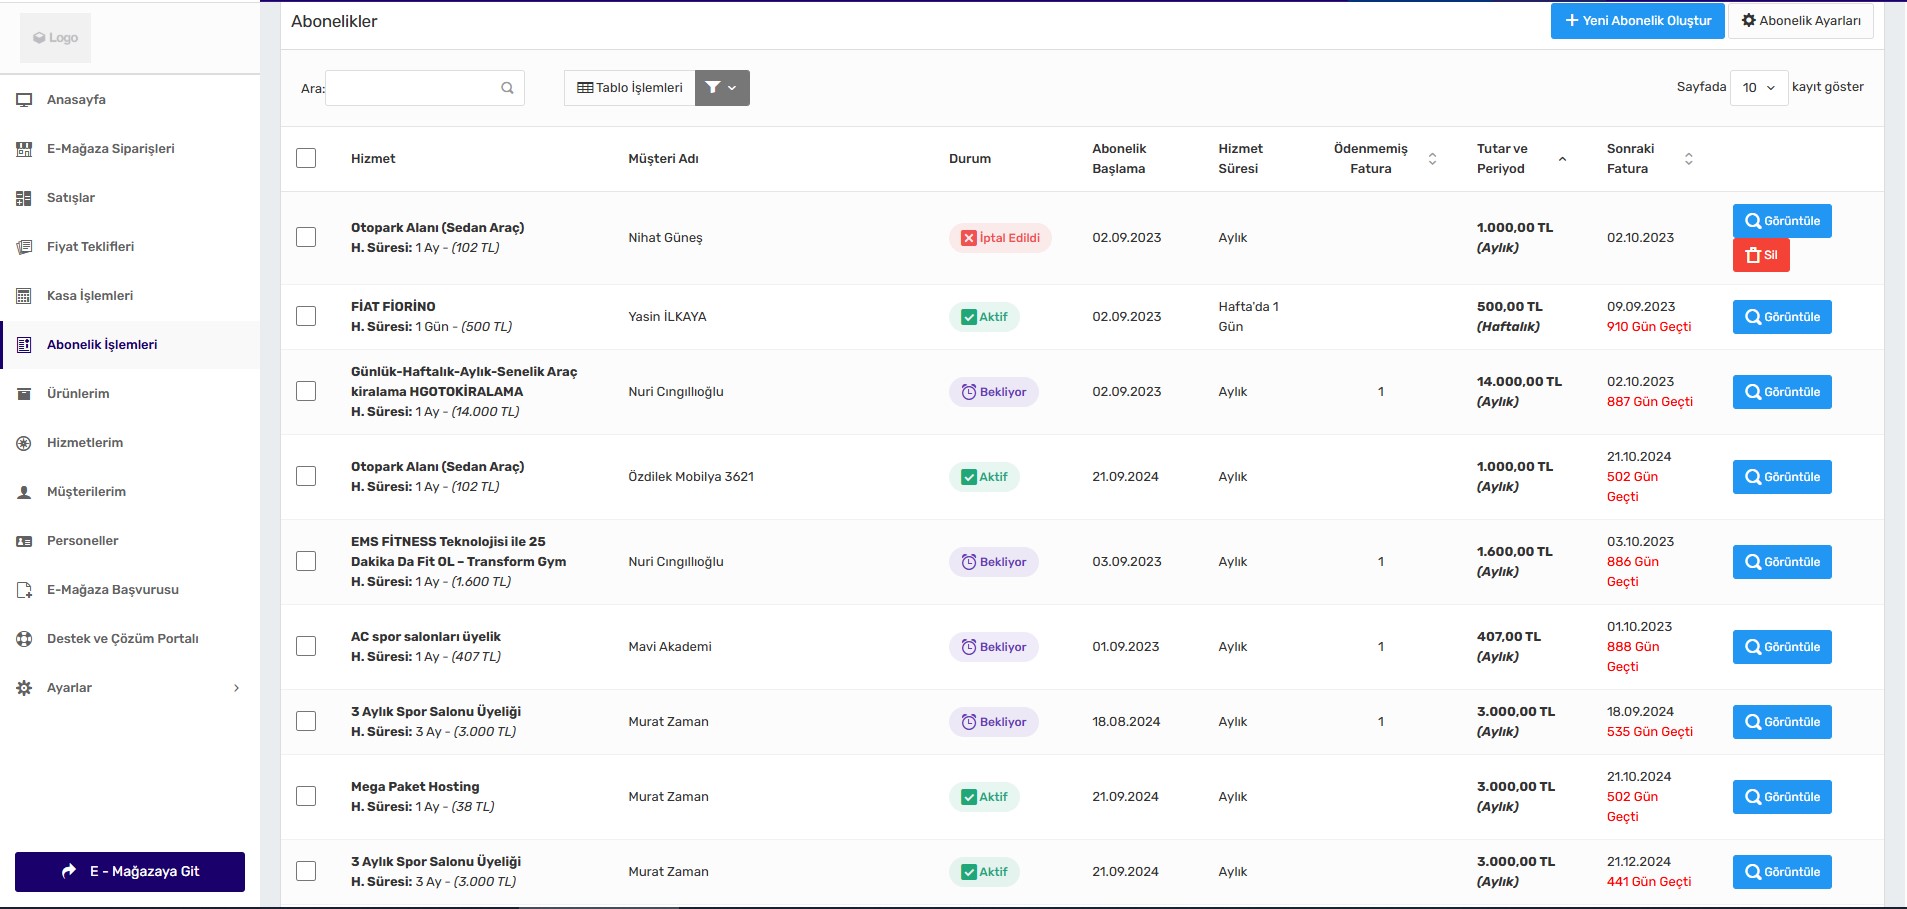This screenshot has width=1907, height=909.
Task: Click the E-Mağaza Siparişleri sidebar icon
Action: [x=24, y=149]
